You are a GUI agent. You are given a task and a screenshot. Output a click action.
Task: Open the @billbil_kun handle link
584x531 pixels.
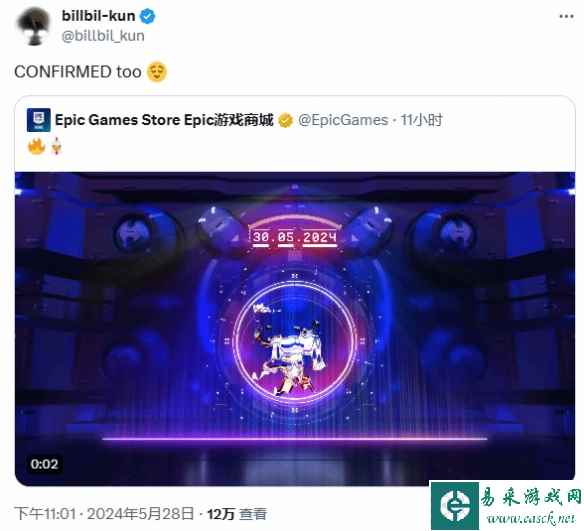(103, 36)
